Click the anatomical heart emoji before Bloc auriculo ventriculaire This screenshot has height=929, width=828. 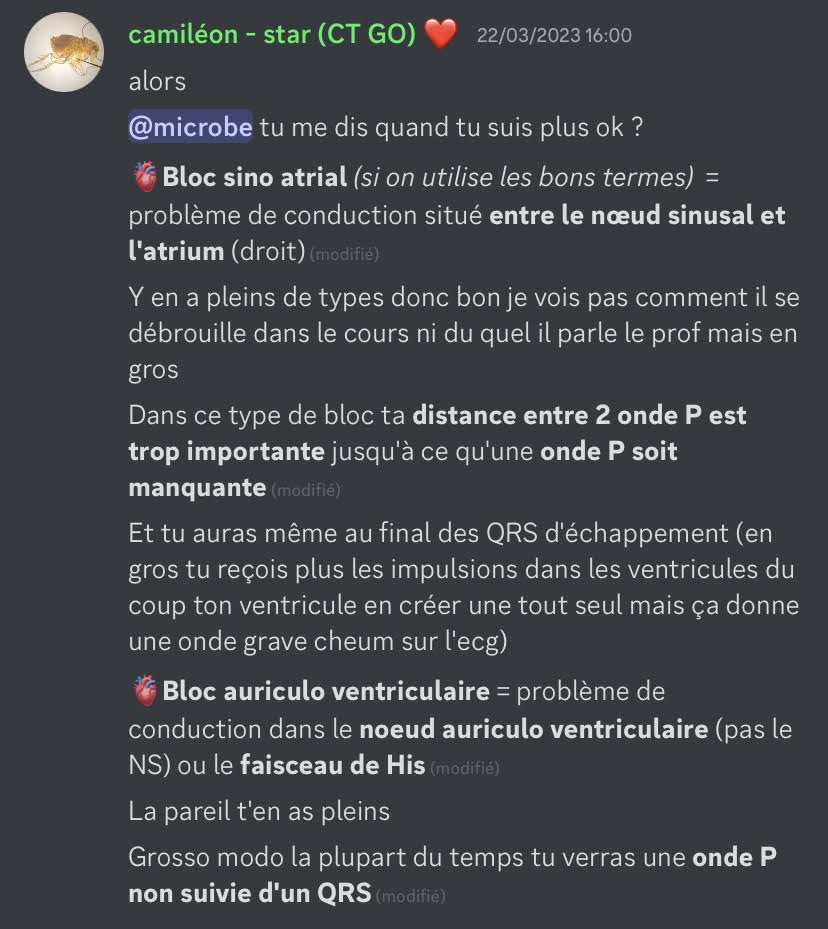(145, 691)
